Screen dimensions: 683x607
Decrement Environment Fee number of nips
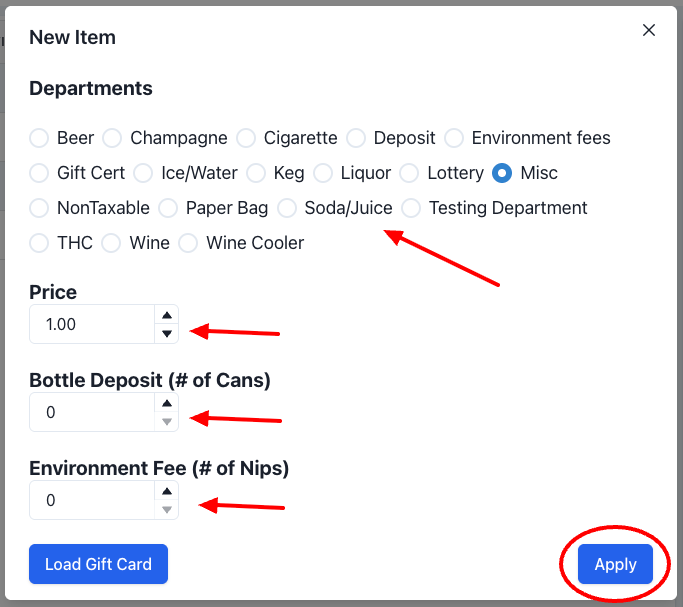(x=167, y=510)
